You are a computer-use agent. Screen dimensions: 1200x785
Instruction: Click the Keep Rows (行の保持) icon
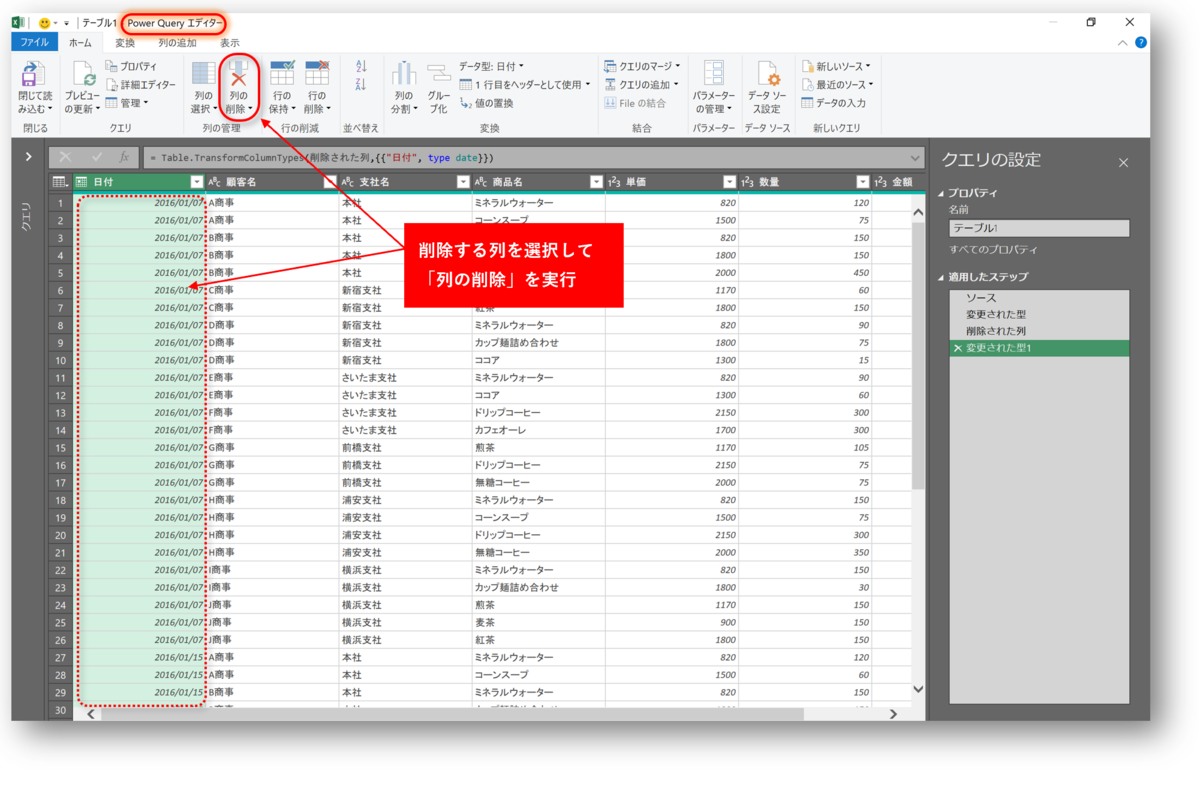point(282,72)
